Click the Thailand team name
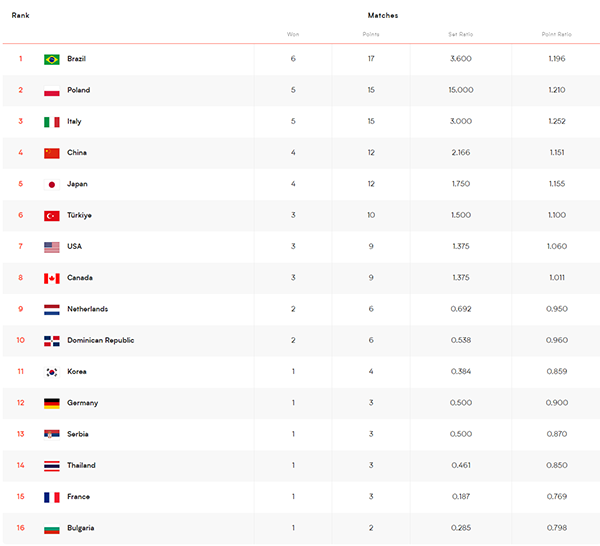The width and height of the screenshot is (600, 546). coord(81,465)
